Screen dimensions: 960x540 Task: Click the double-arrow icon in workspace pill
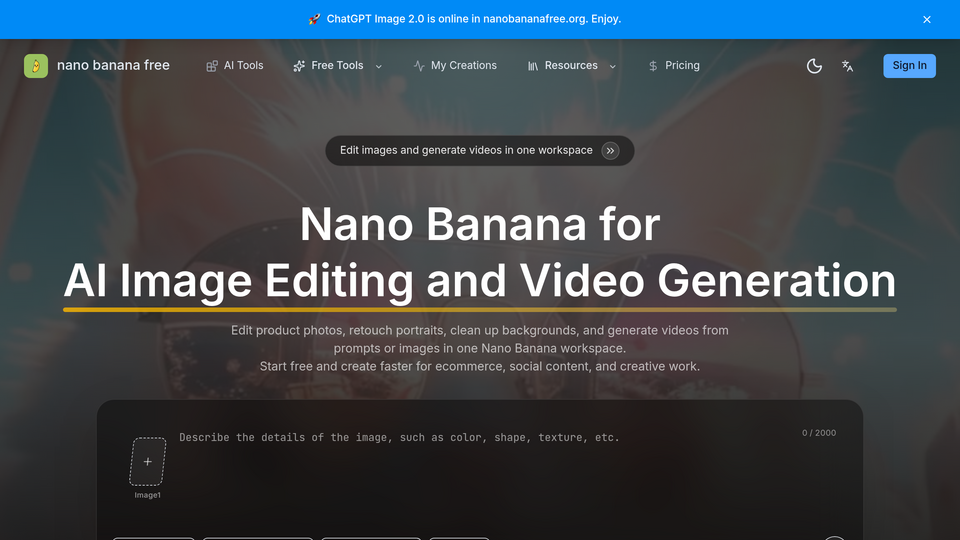point(610,151)
